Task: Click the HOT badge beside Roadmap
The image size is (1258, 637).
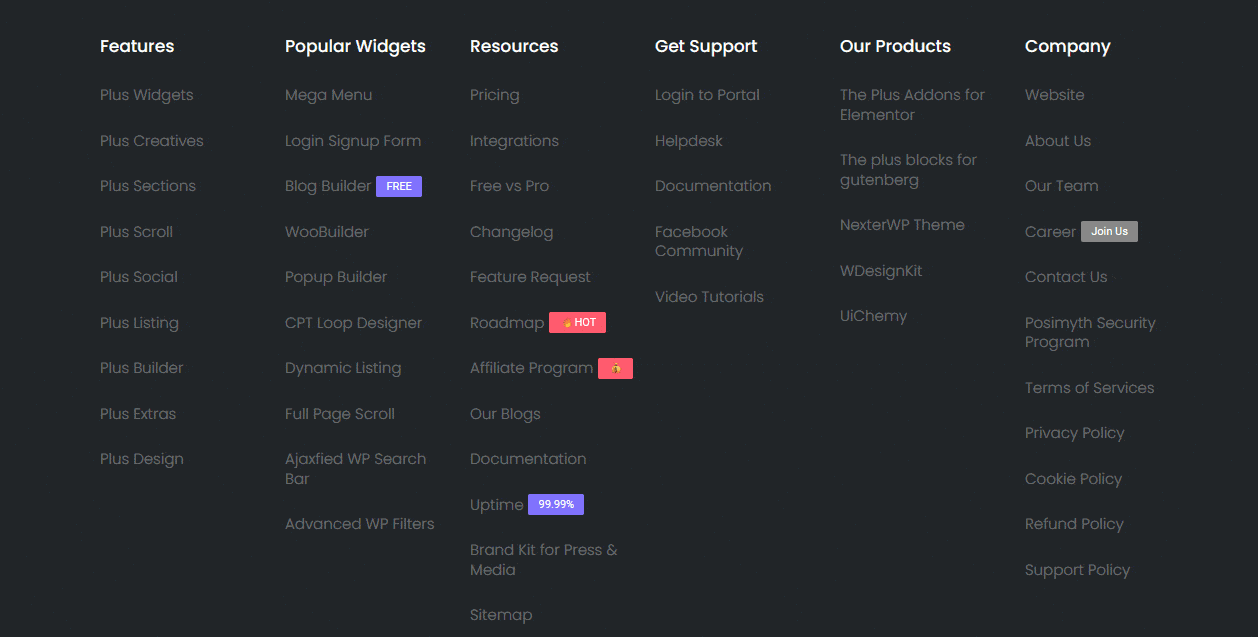Action: coord(577,322)
